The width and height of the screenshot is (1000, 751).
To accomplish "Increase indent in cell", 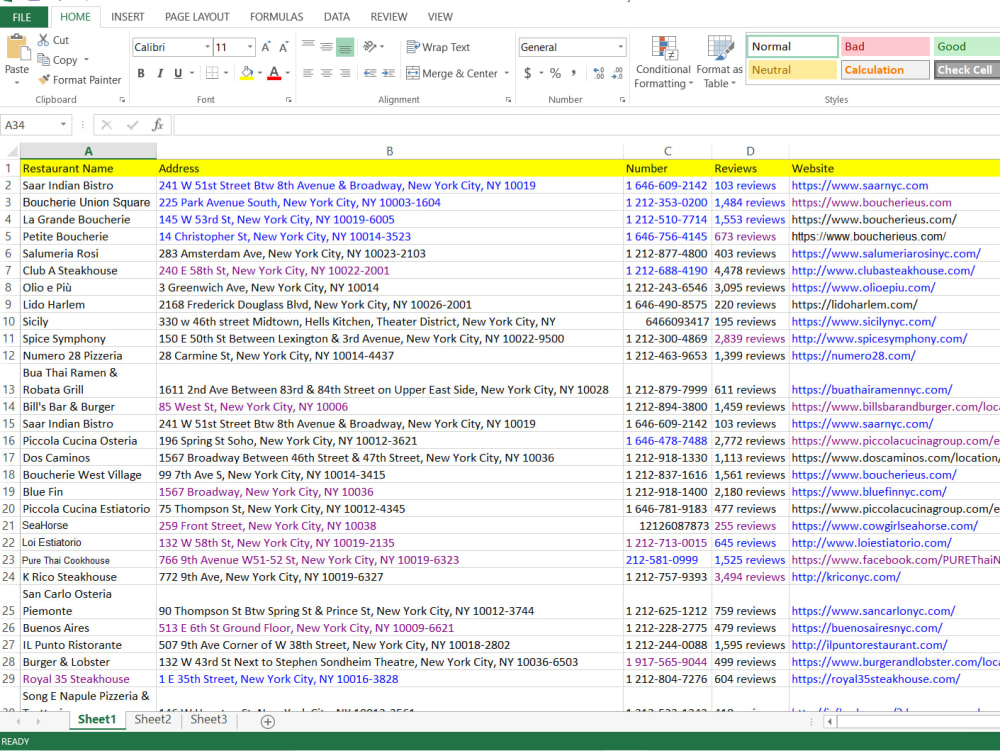I will [388, 73].
